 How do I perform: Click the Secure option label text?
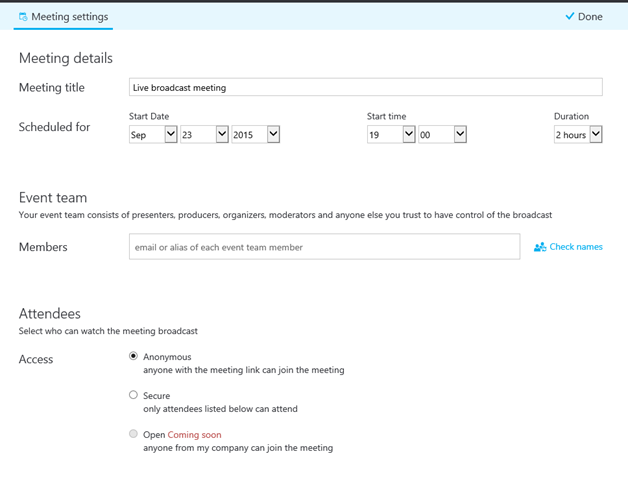(156, 396)
